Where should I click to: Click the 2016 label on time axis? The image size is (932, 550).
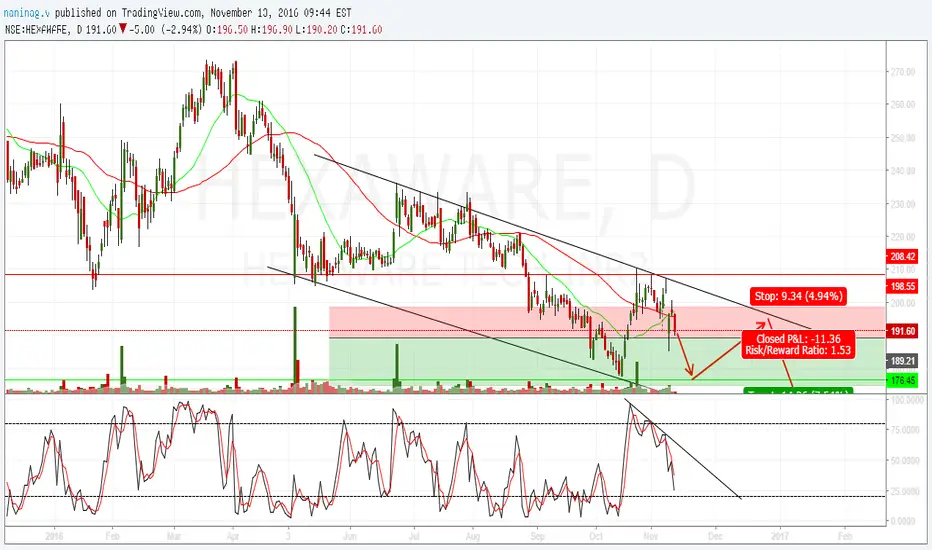pos(54,536)
